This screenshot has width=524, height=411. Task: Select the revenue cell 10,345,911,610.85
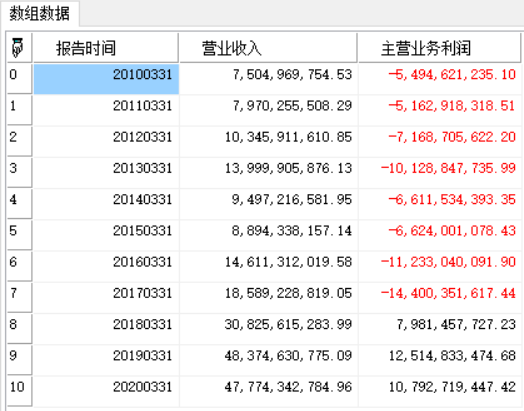coord(269,141)
